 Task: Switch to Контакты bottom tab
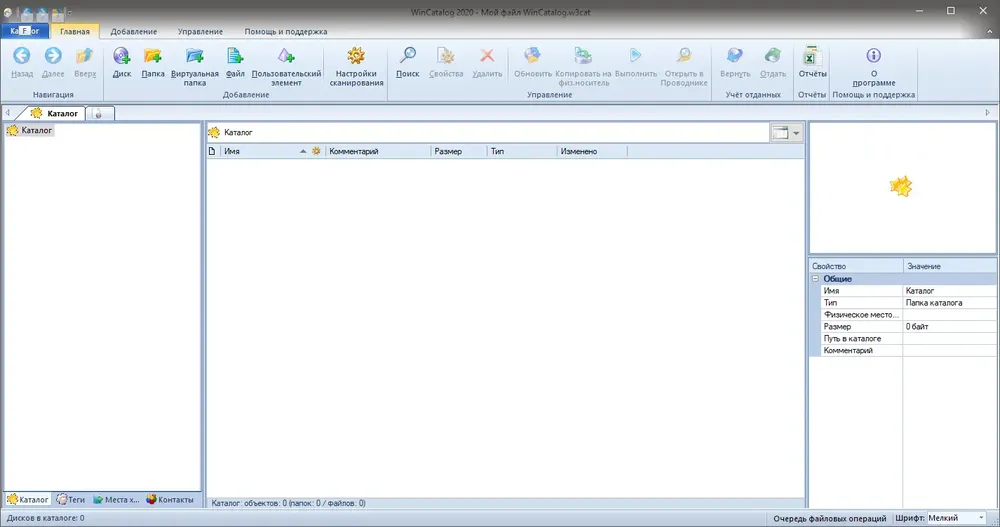coord(170,500)
